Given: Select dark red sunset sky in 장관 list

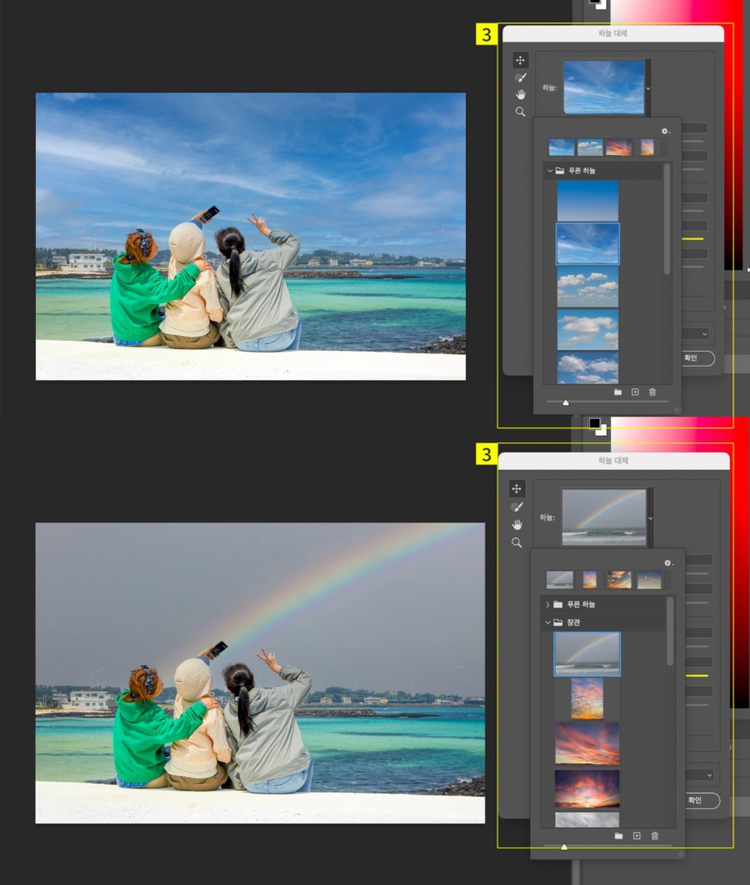Looking at the screenshot, I should tap(587, 788).
